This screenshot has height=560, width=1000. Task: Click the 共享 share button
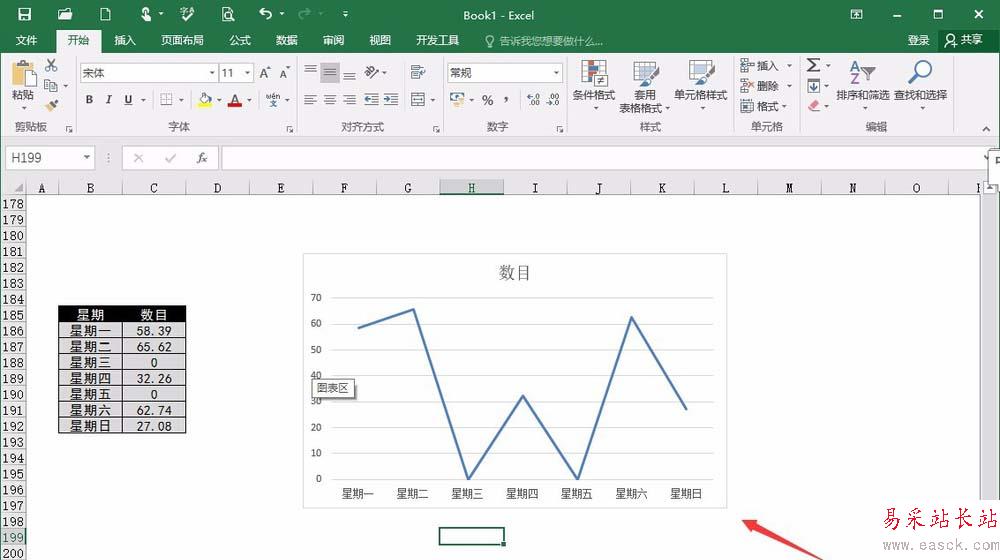click(x=964, y=40)
